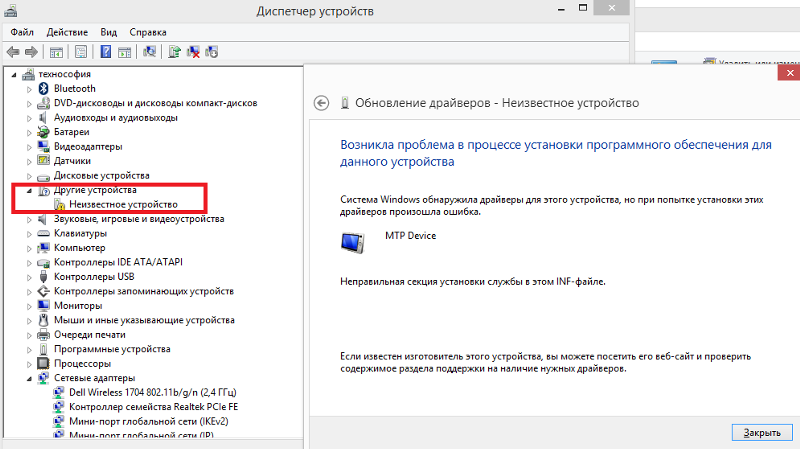The image size is (800, 449).
Task: Select Дисковые устройства category label
Action: click(102, 176)
